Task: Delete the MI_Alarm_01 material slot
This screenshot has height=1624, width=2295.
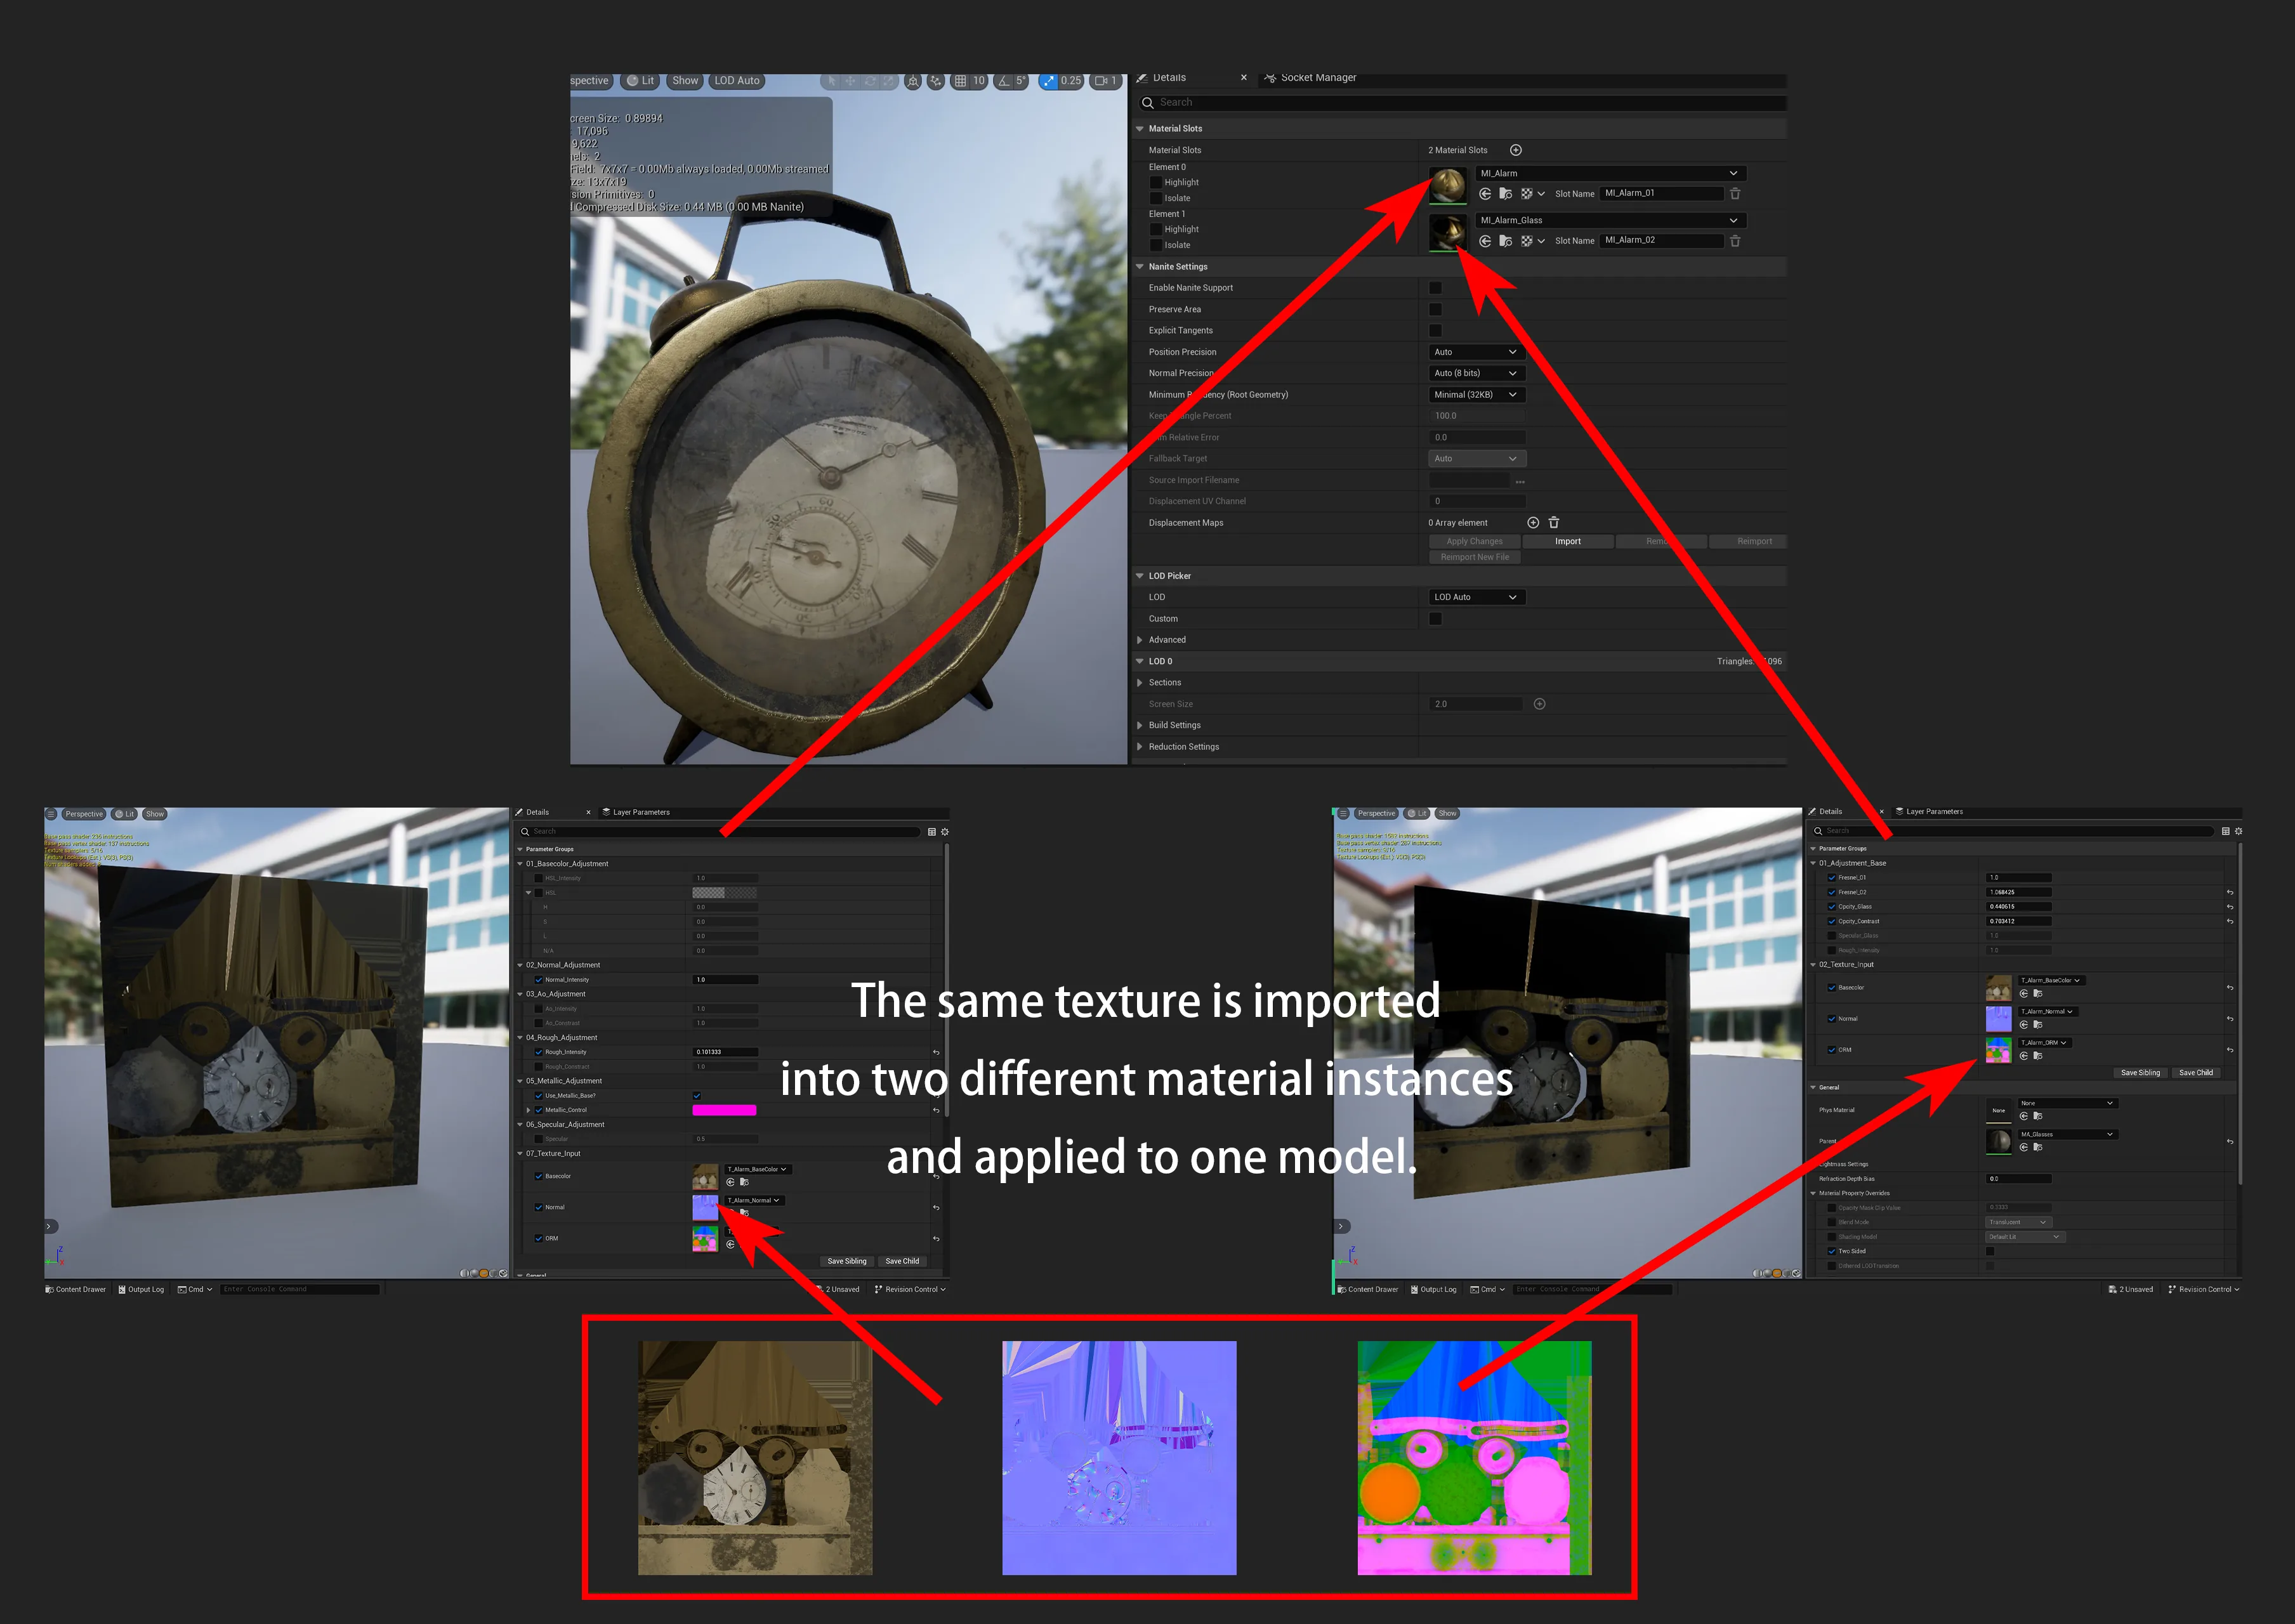Action: tap(1735, 194)
